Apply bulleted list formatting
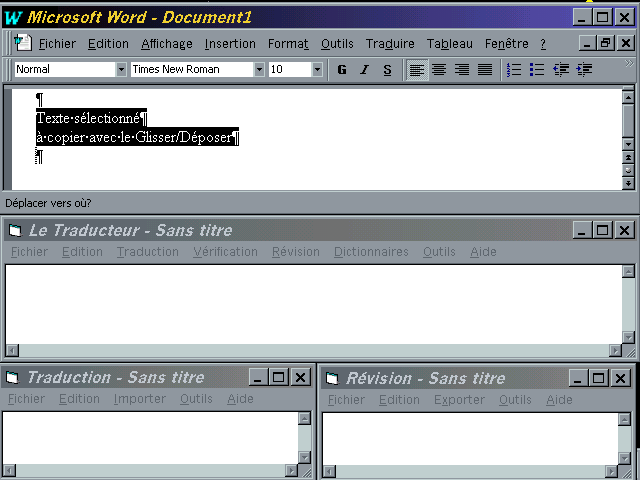 pos(537,70)
